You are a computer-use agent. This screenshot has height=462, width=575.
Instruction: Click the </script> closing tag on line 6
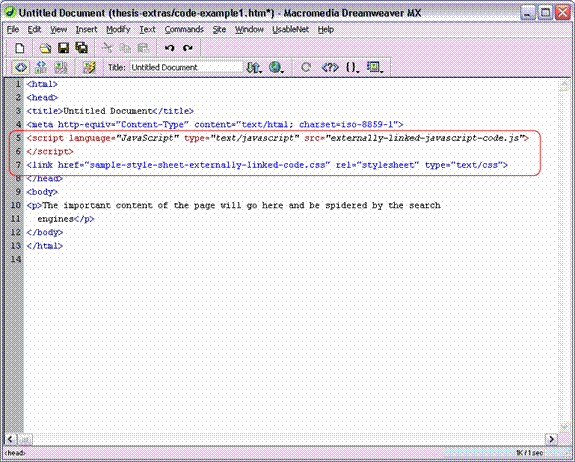point(50,151)
